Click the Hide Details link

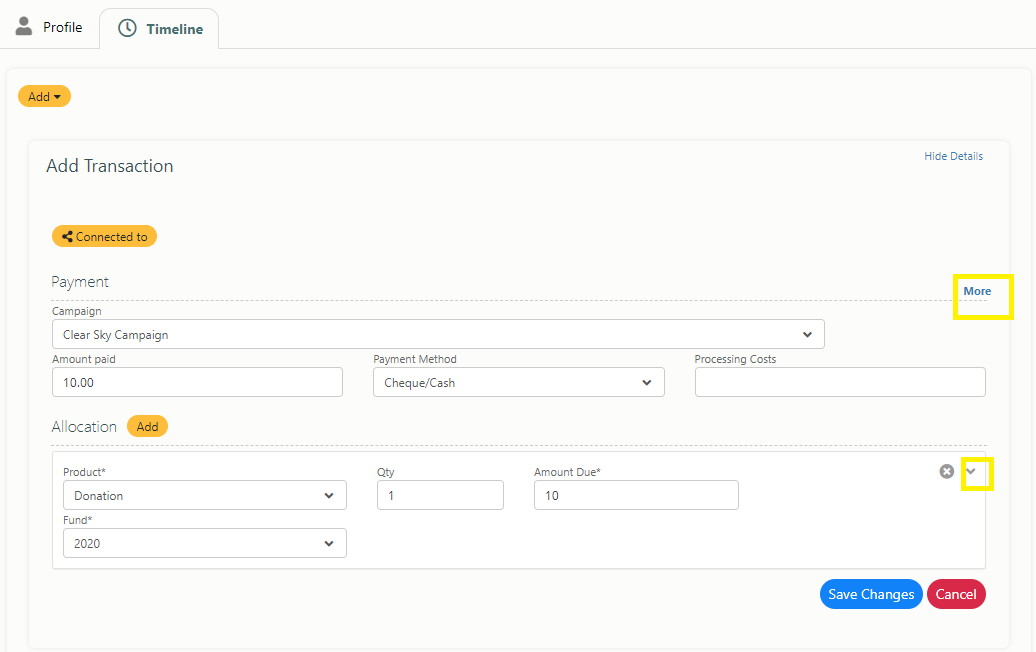[x=953, y=156]
